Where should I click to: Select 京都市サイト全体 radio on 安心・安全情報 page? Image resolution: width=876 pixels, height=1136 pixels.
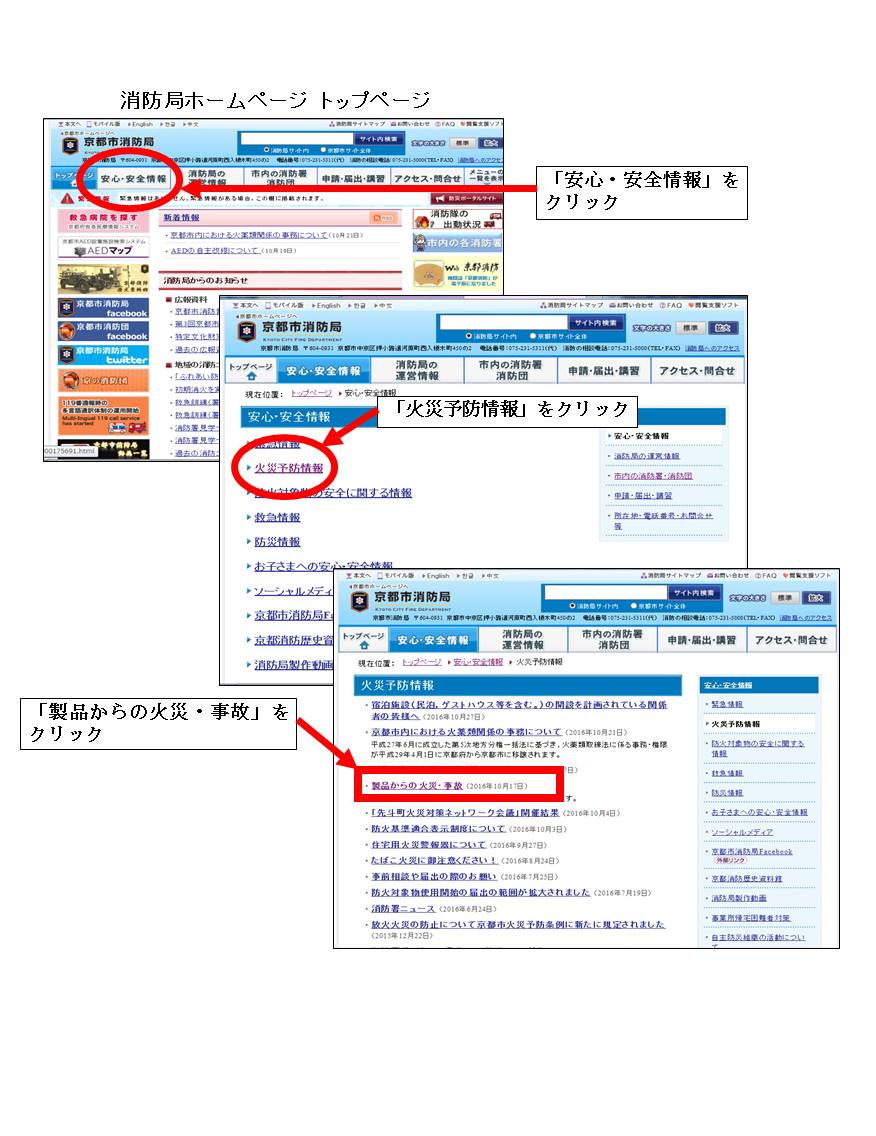533,336
